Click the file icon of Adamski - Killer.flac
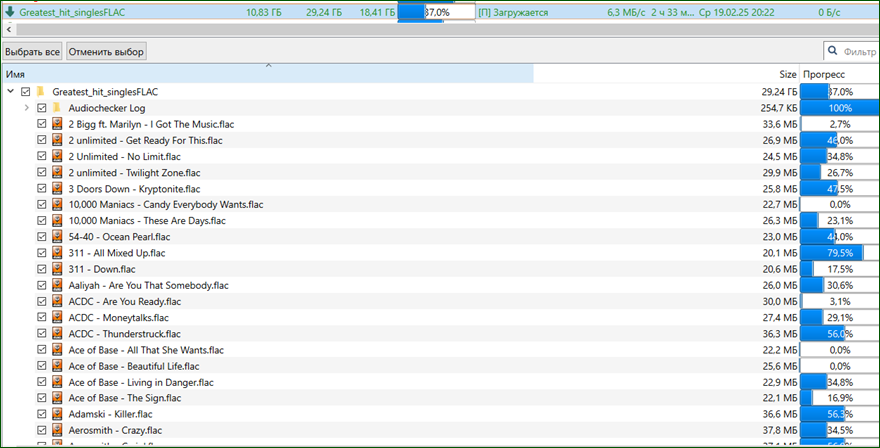Screen dimensions: 880x448 tap(57, 414)
